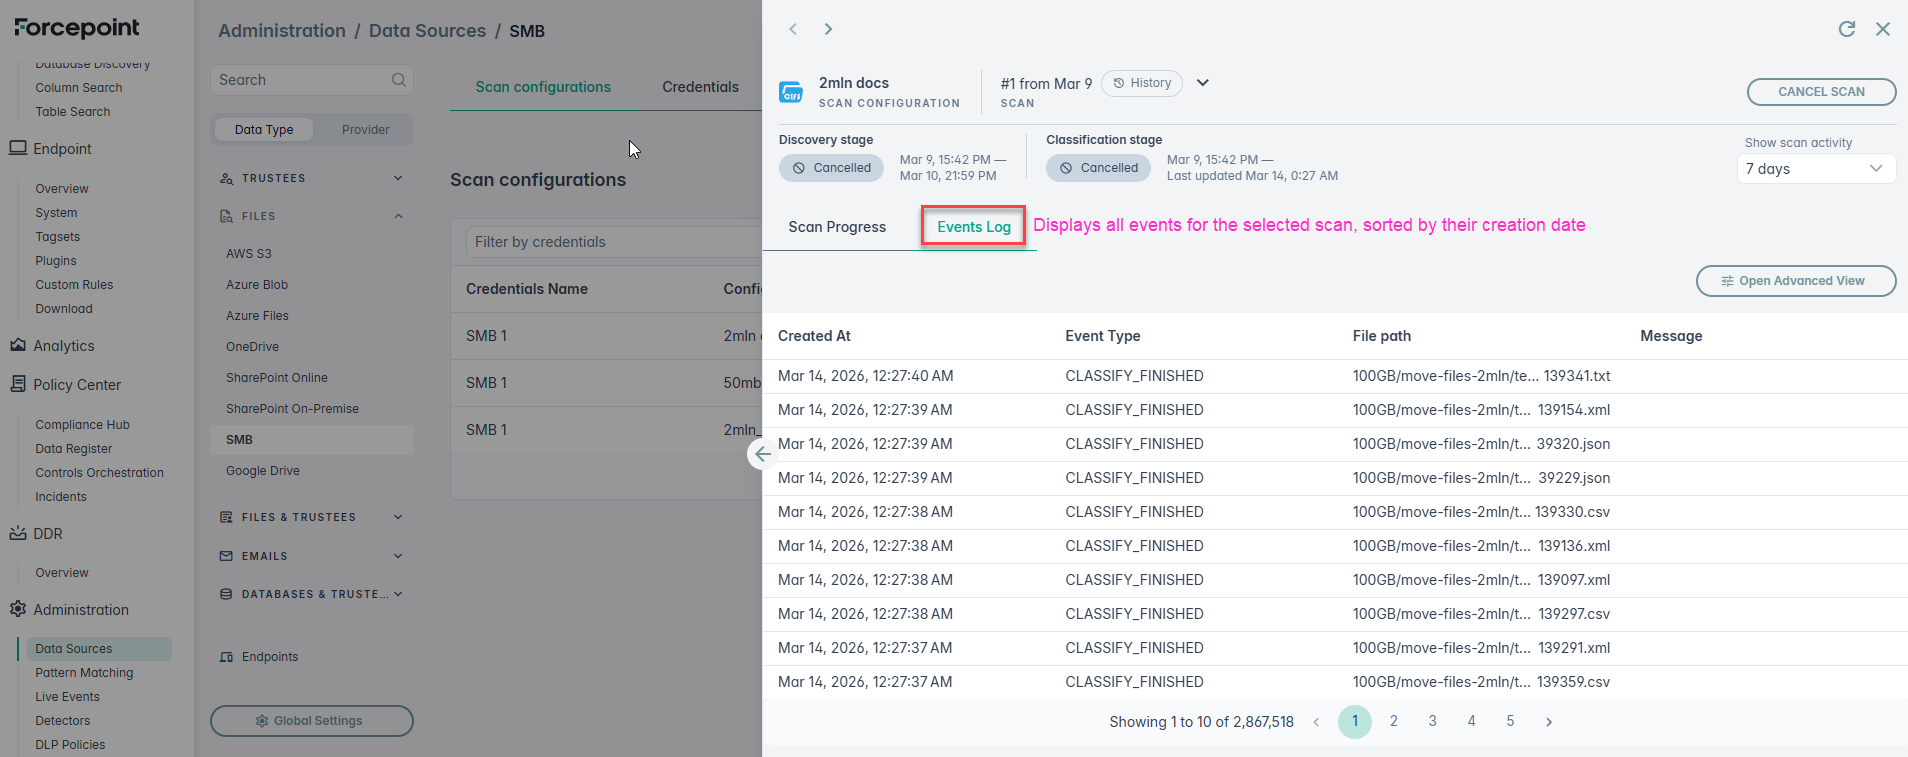Open scan History
1908x757 pixels.
(1141, 83)
